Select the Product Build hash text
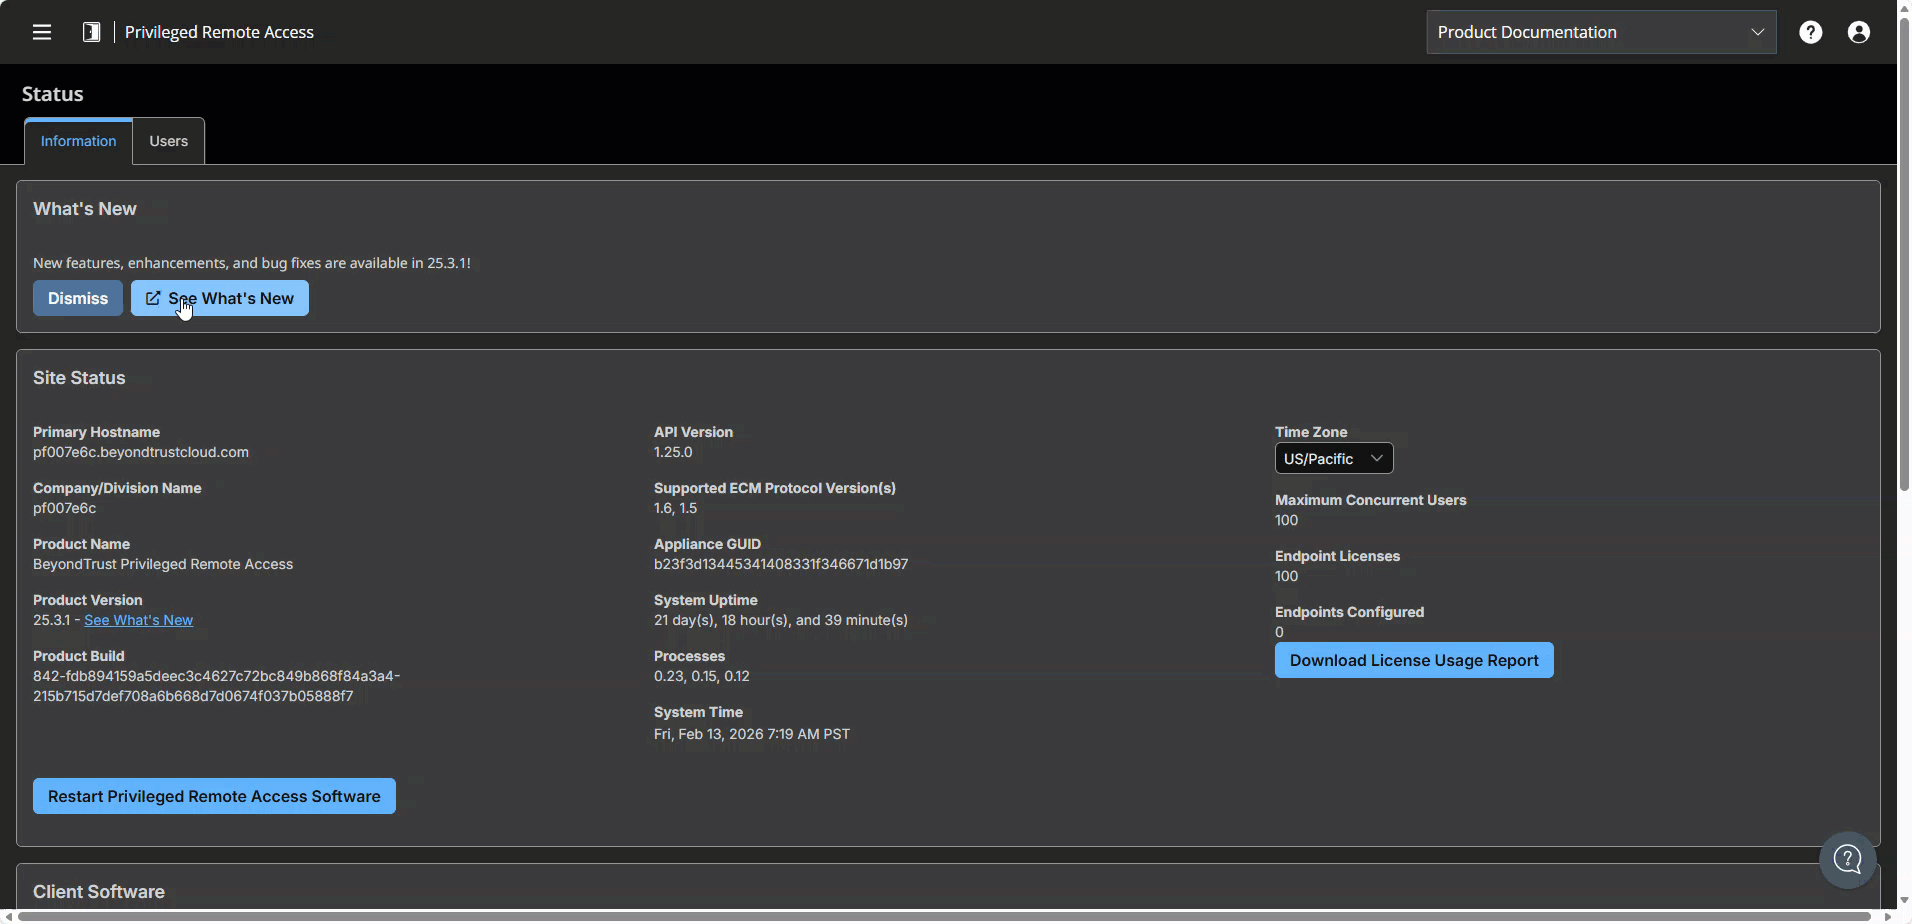1912x924 pixels. coord(217,686)
